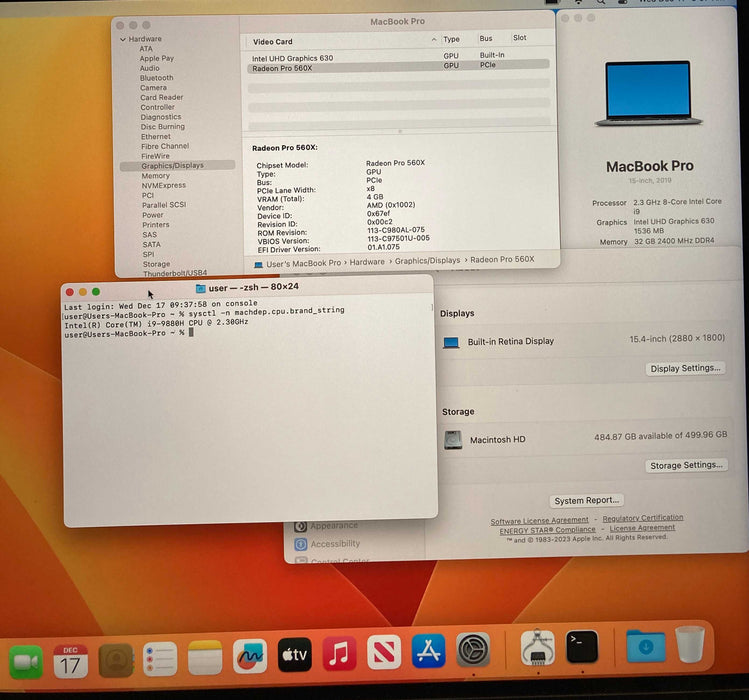Viewport: 749px width, 700px height.
Task: Select Power in hardware sidebar
Action: (153, 215)
